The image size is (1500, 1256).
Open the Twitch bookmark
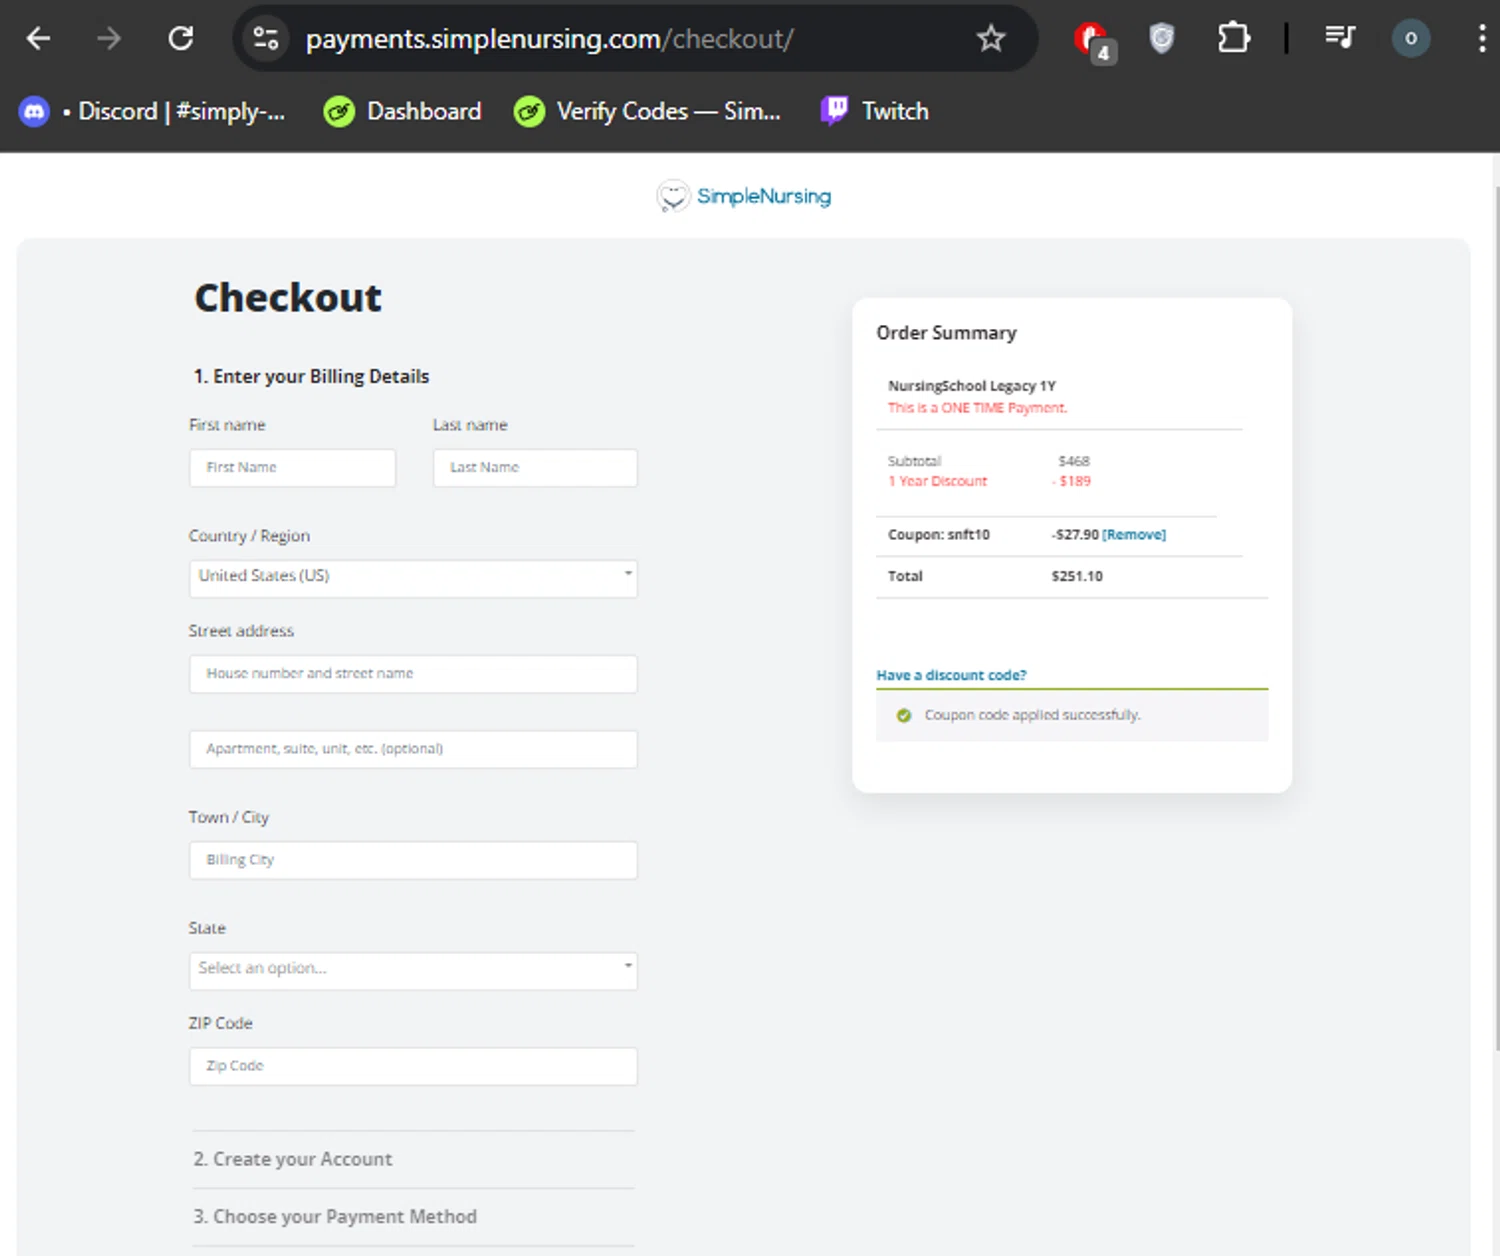[x=875, y=111]
